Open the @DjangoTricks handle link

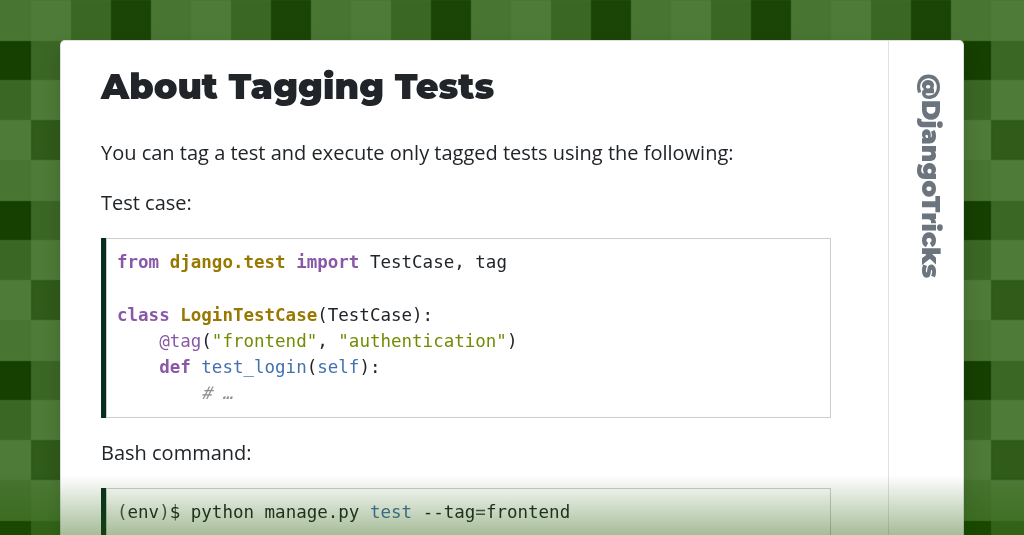(928, 176)
